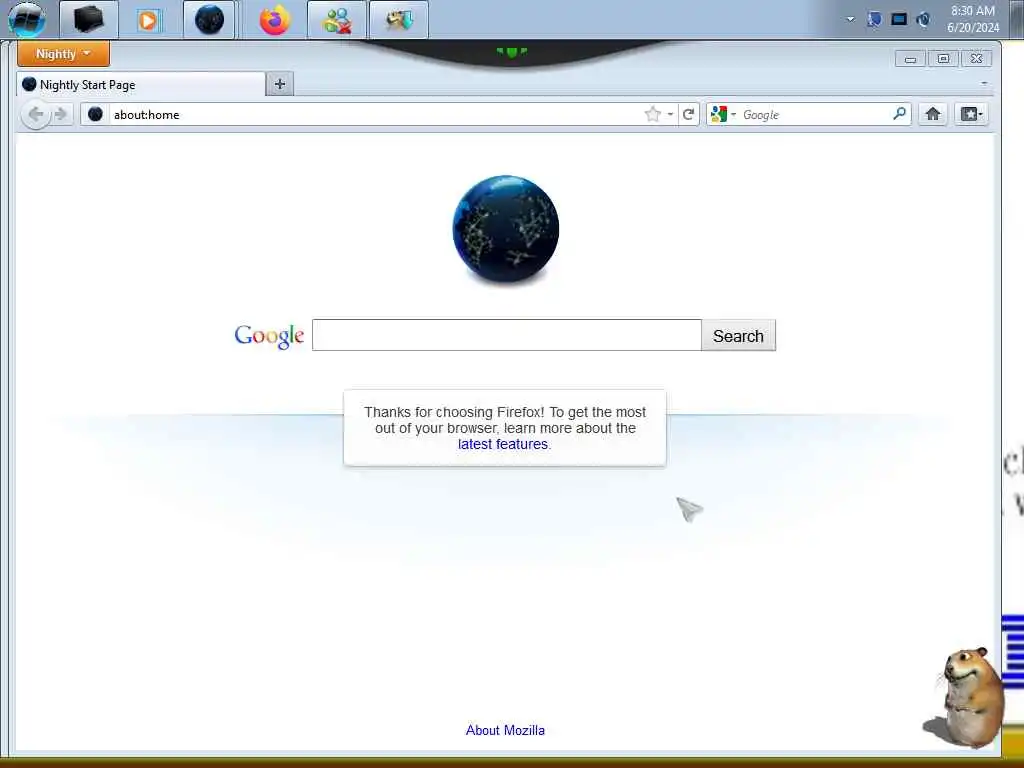Viewport: 1024px width, 768px height.
Task: Show hidden system tray icons
Action: pyautogui.click(x=850, y=19)
